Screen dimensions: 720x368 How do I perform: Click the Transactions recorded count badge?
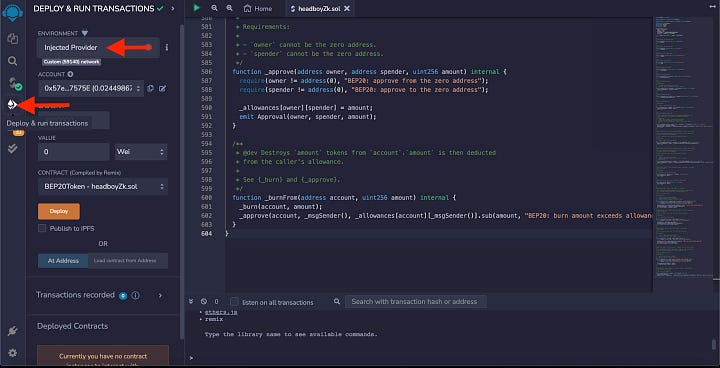123,295
